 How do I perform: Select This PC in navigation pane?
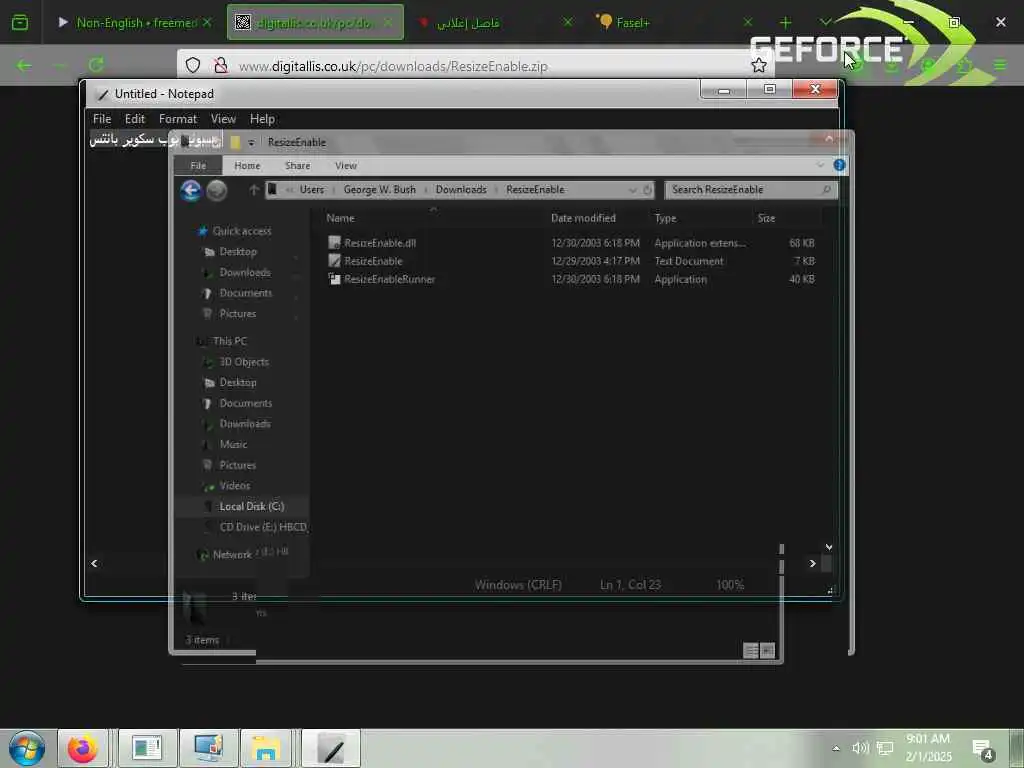click(x=229, y=342)
